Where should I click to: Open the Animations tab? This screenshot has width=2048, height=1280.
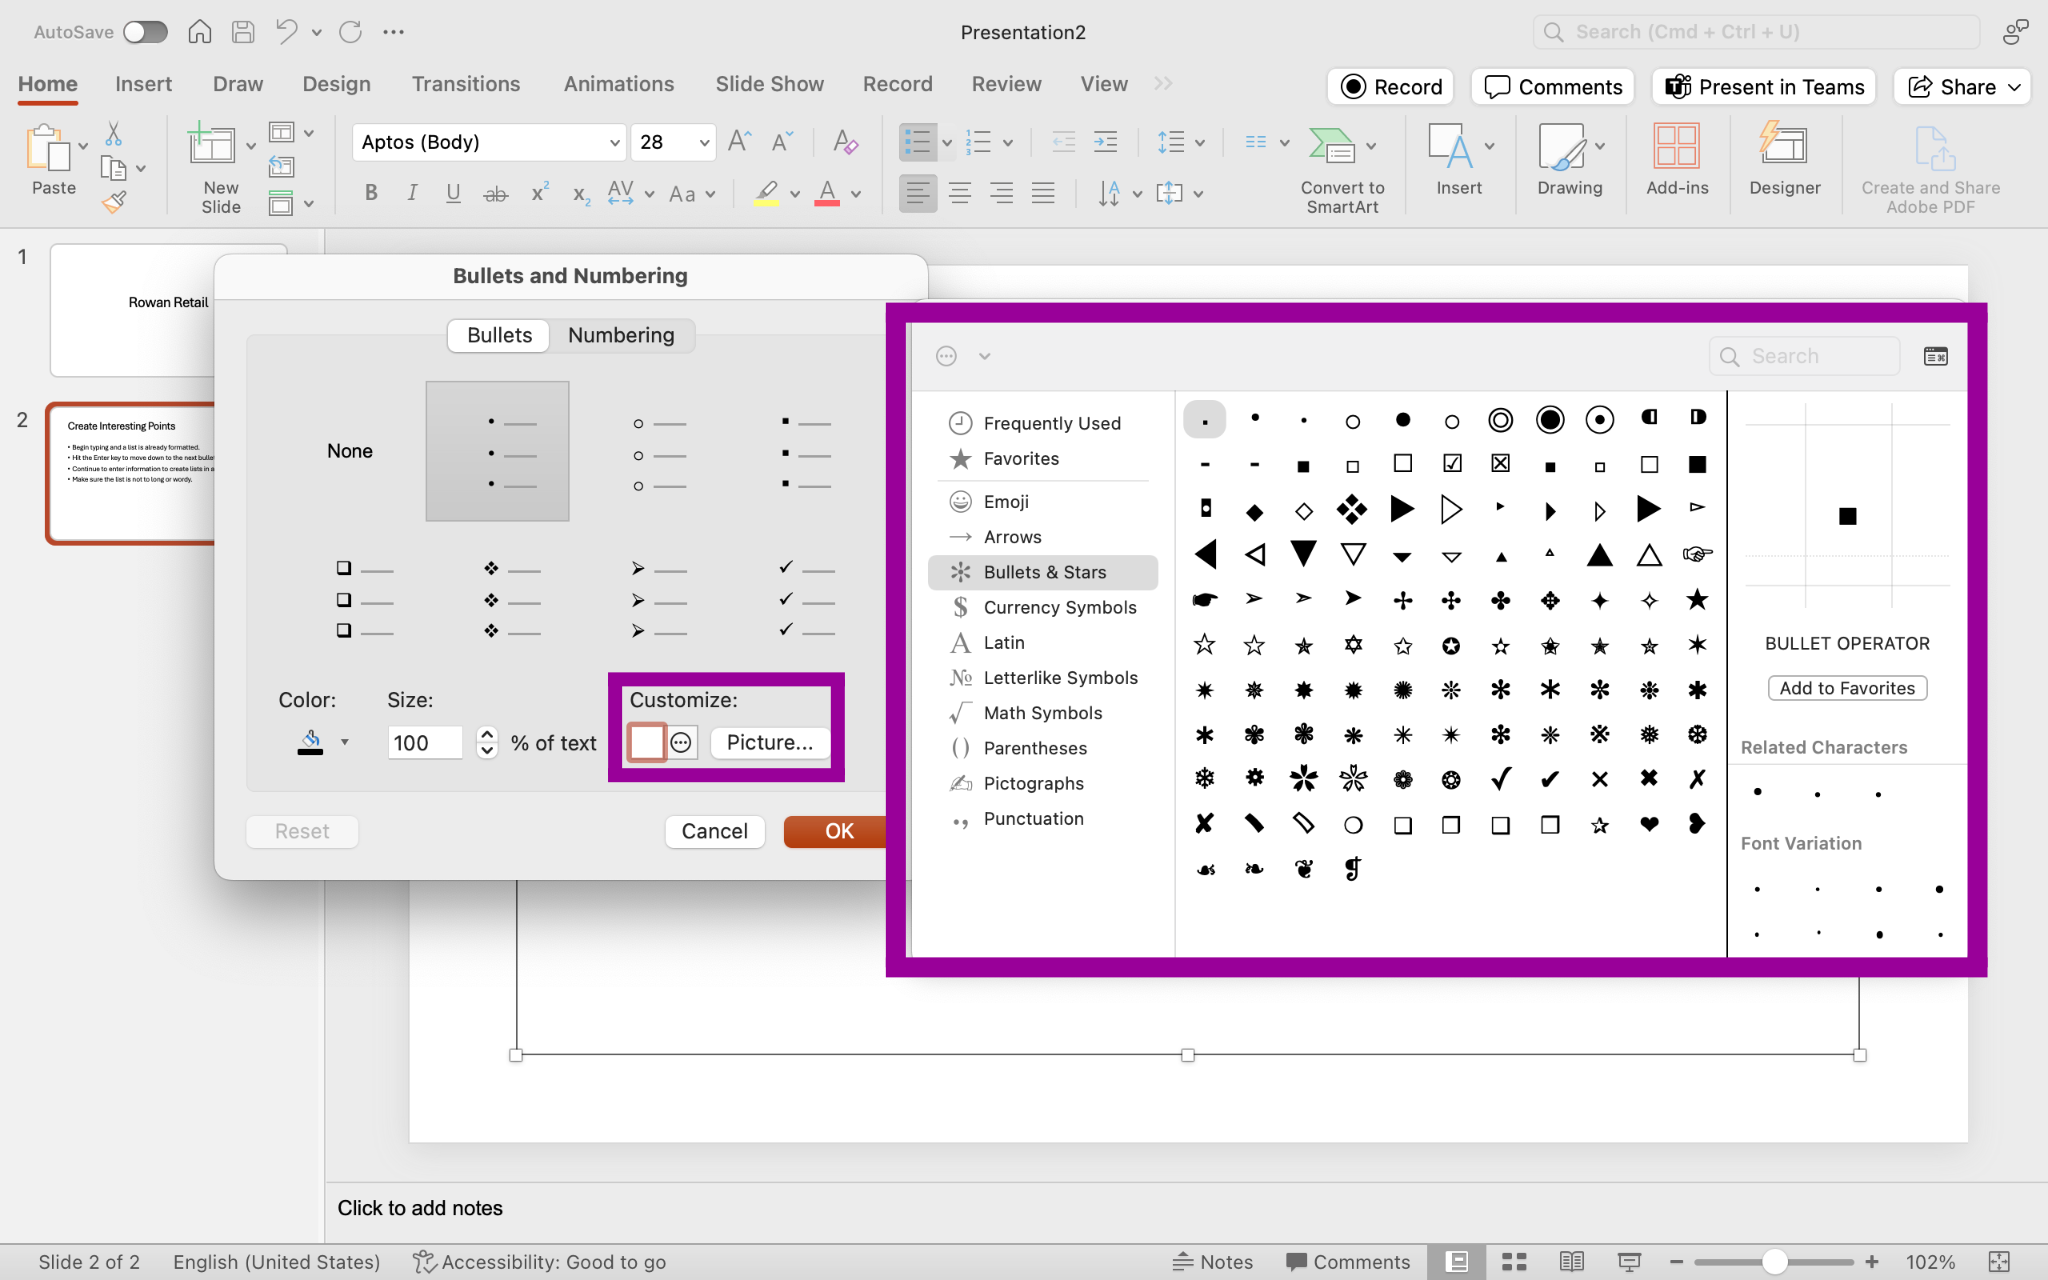click(619, 84)
